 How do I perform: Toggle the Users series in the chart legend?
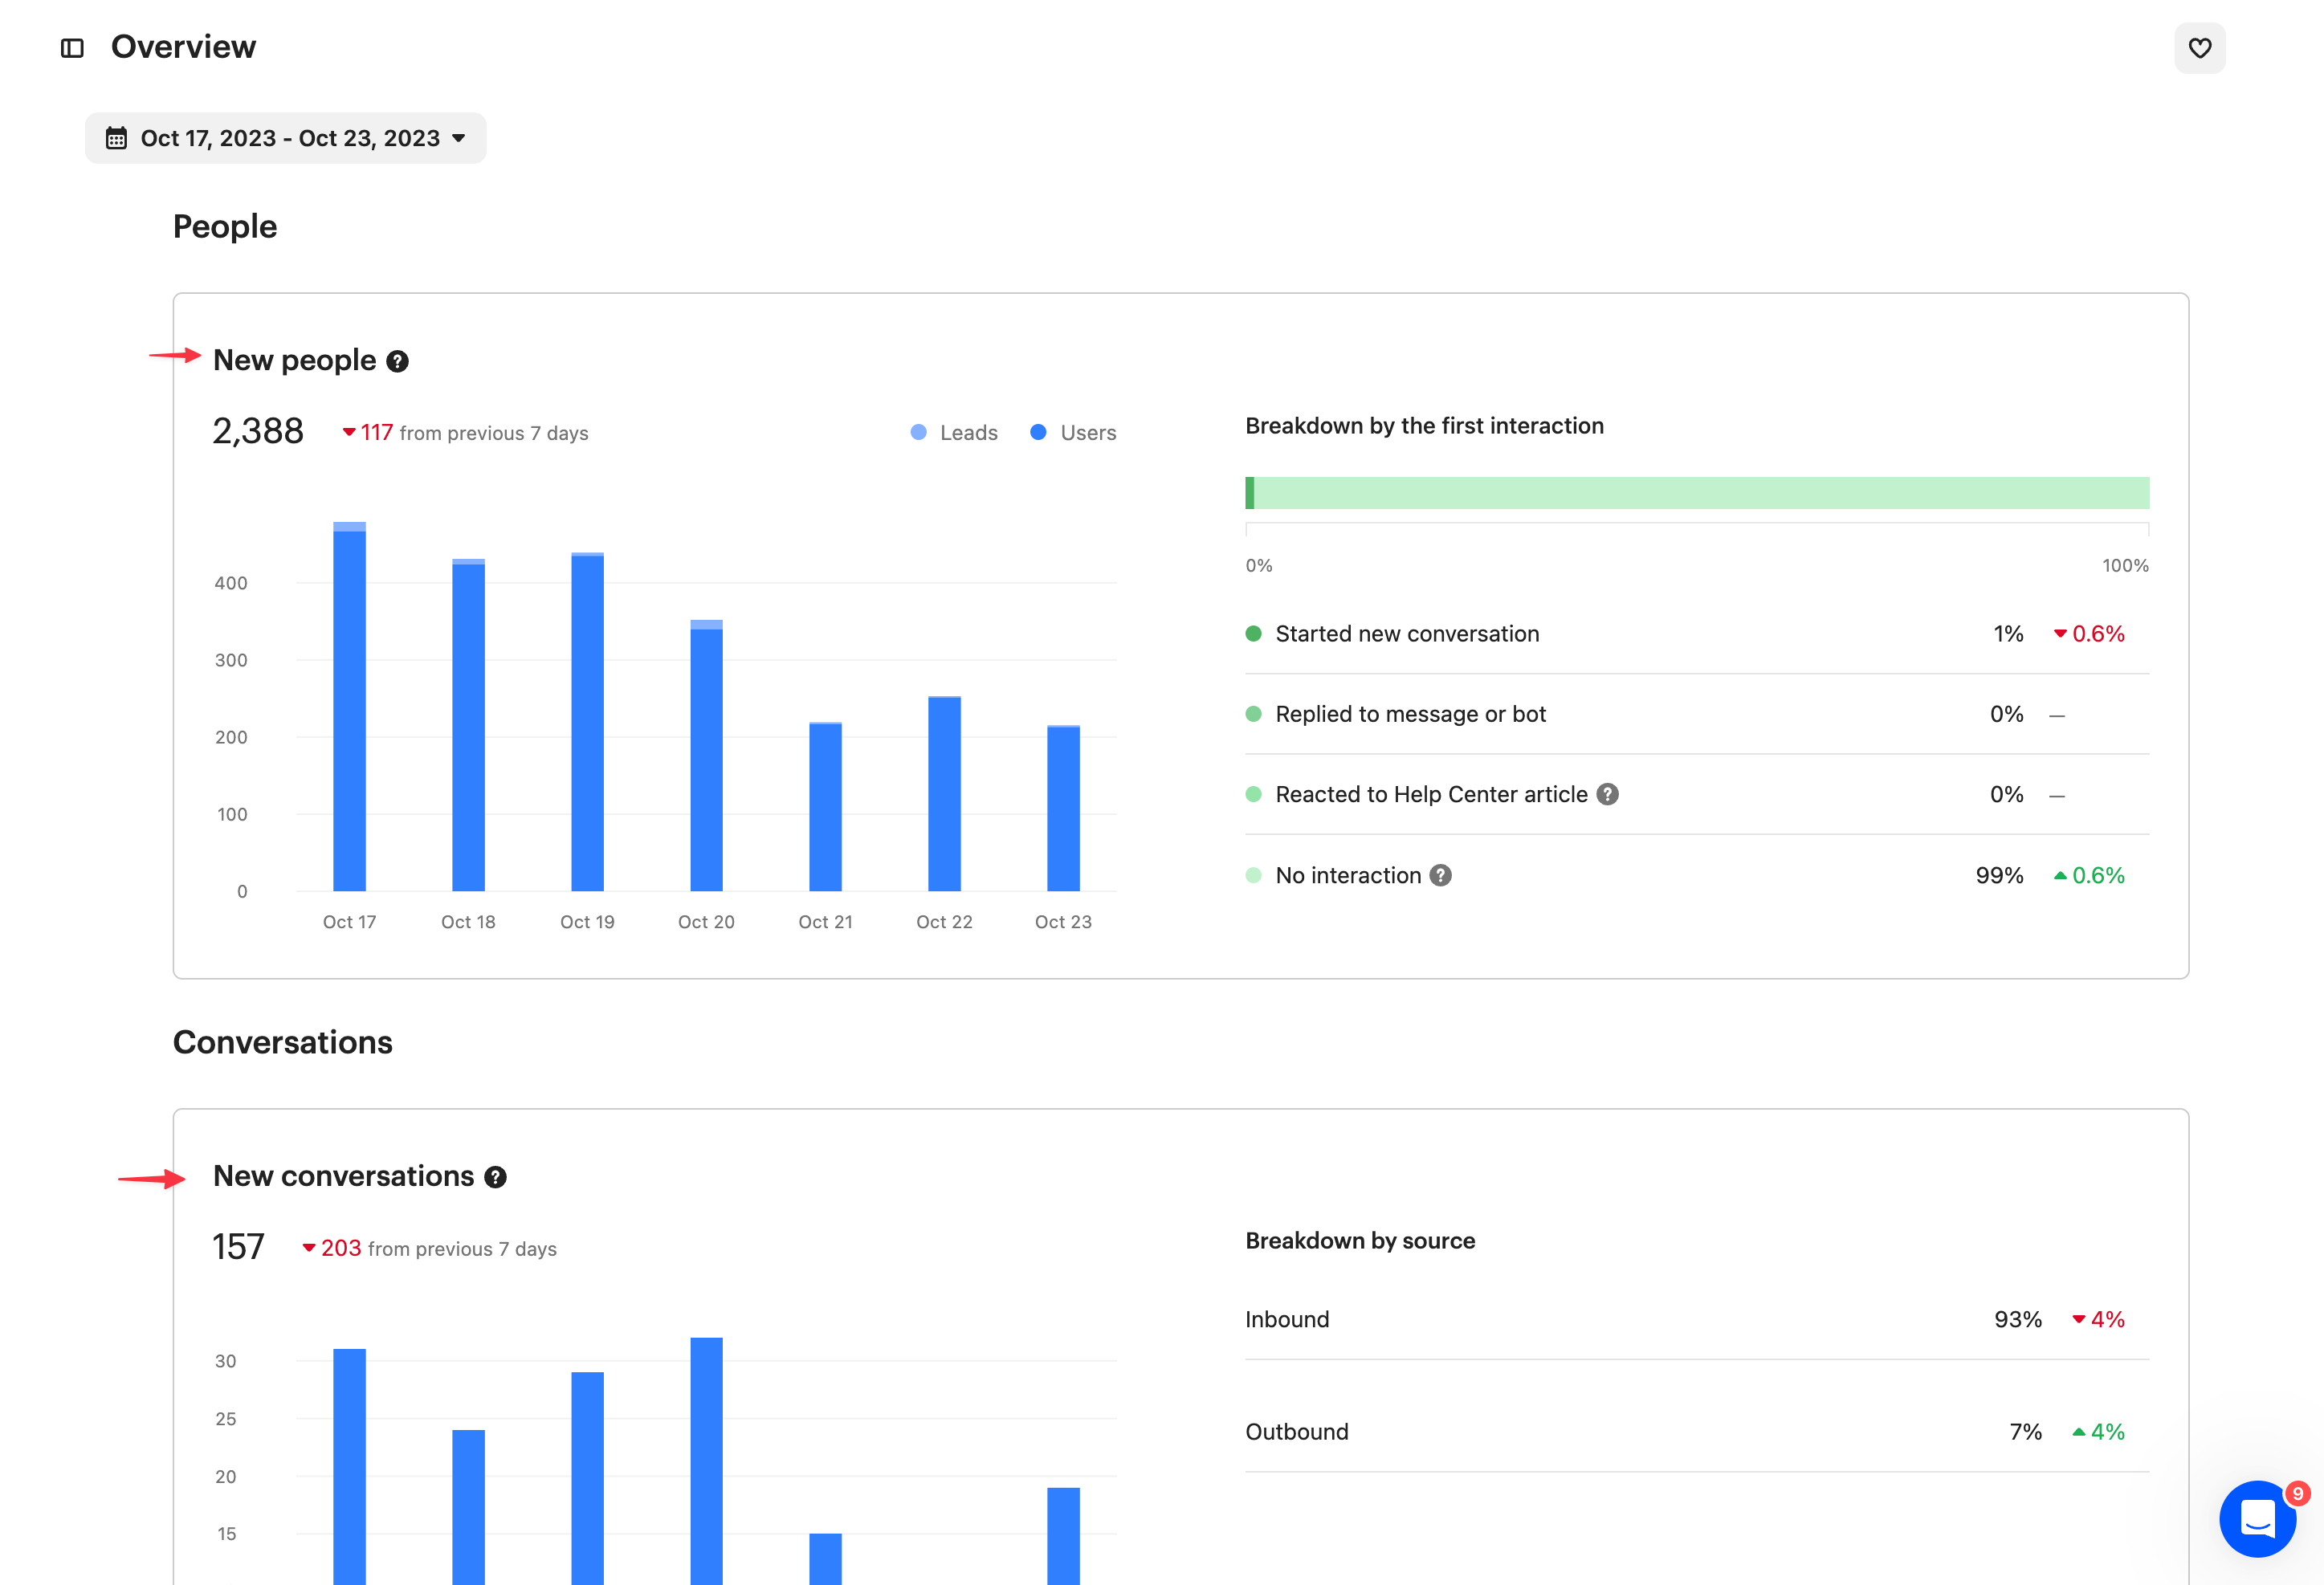point(1072,432)
